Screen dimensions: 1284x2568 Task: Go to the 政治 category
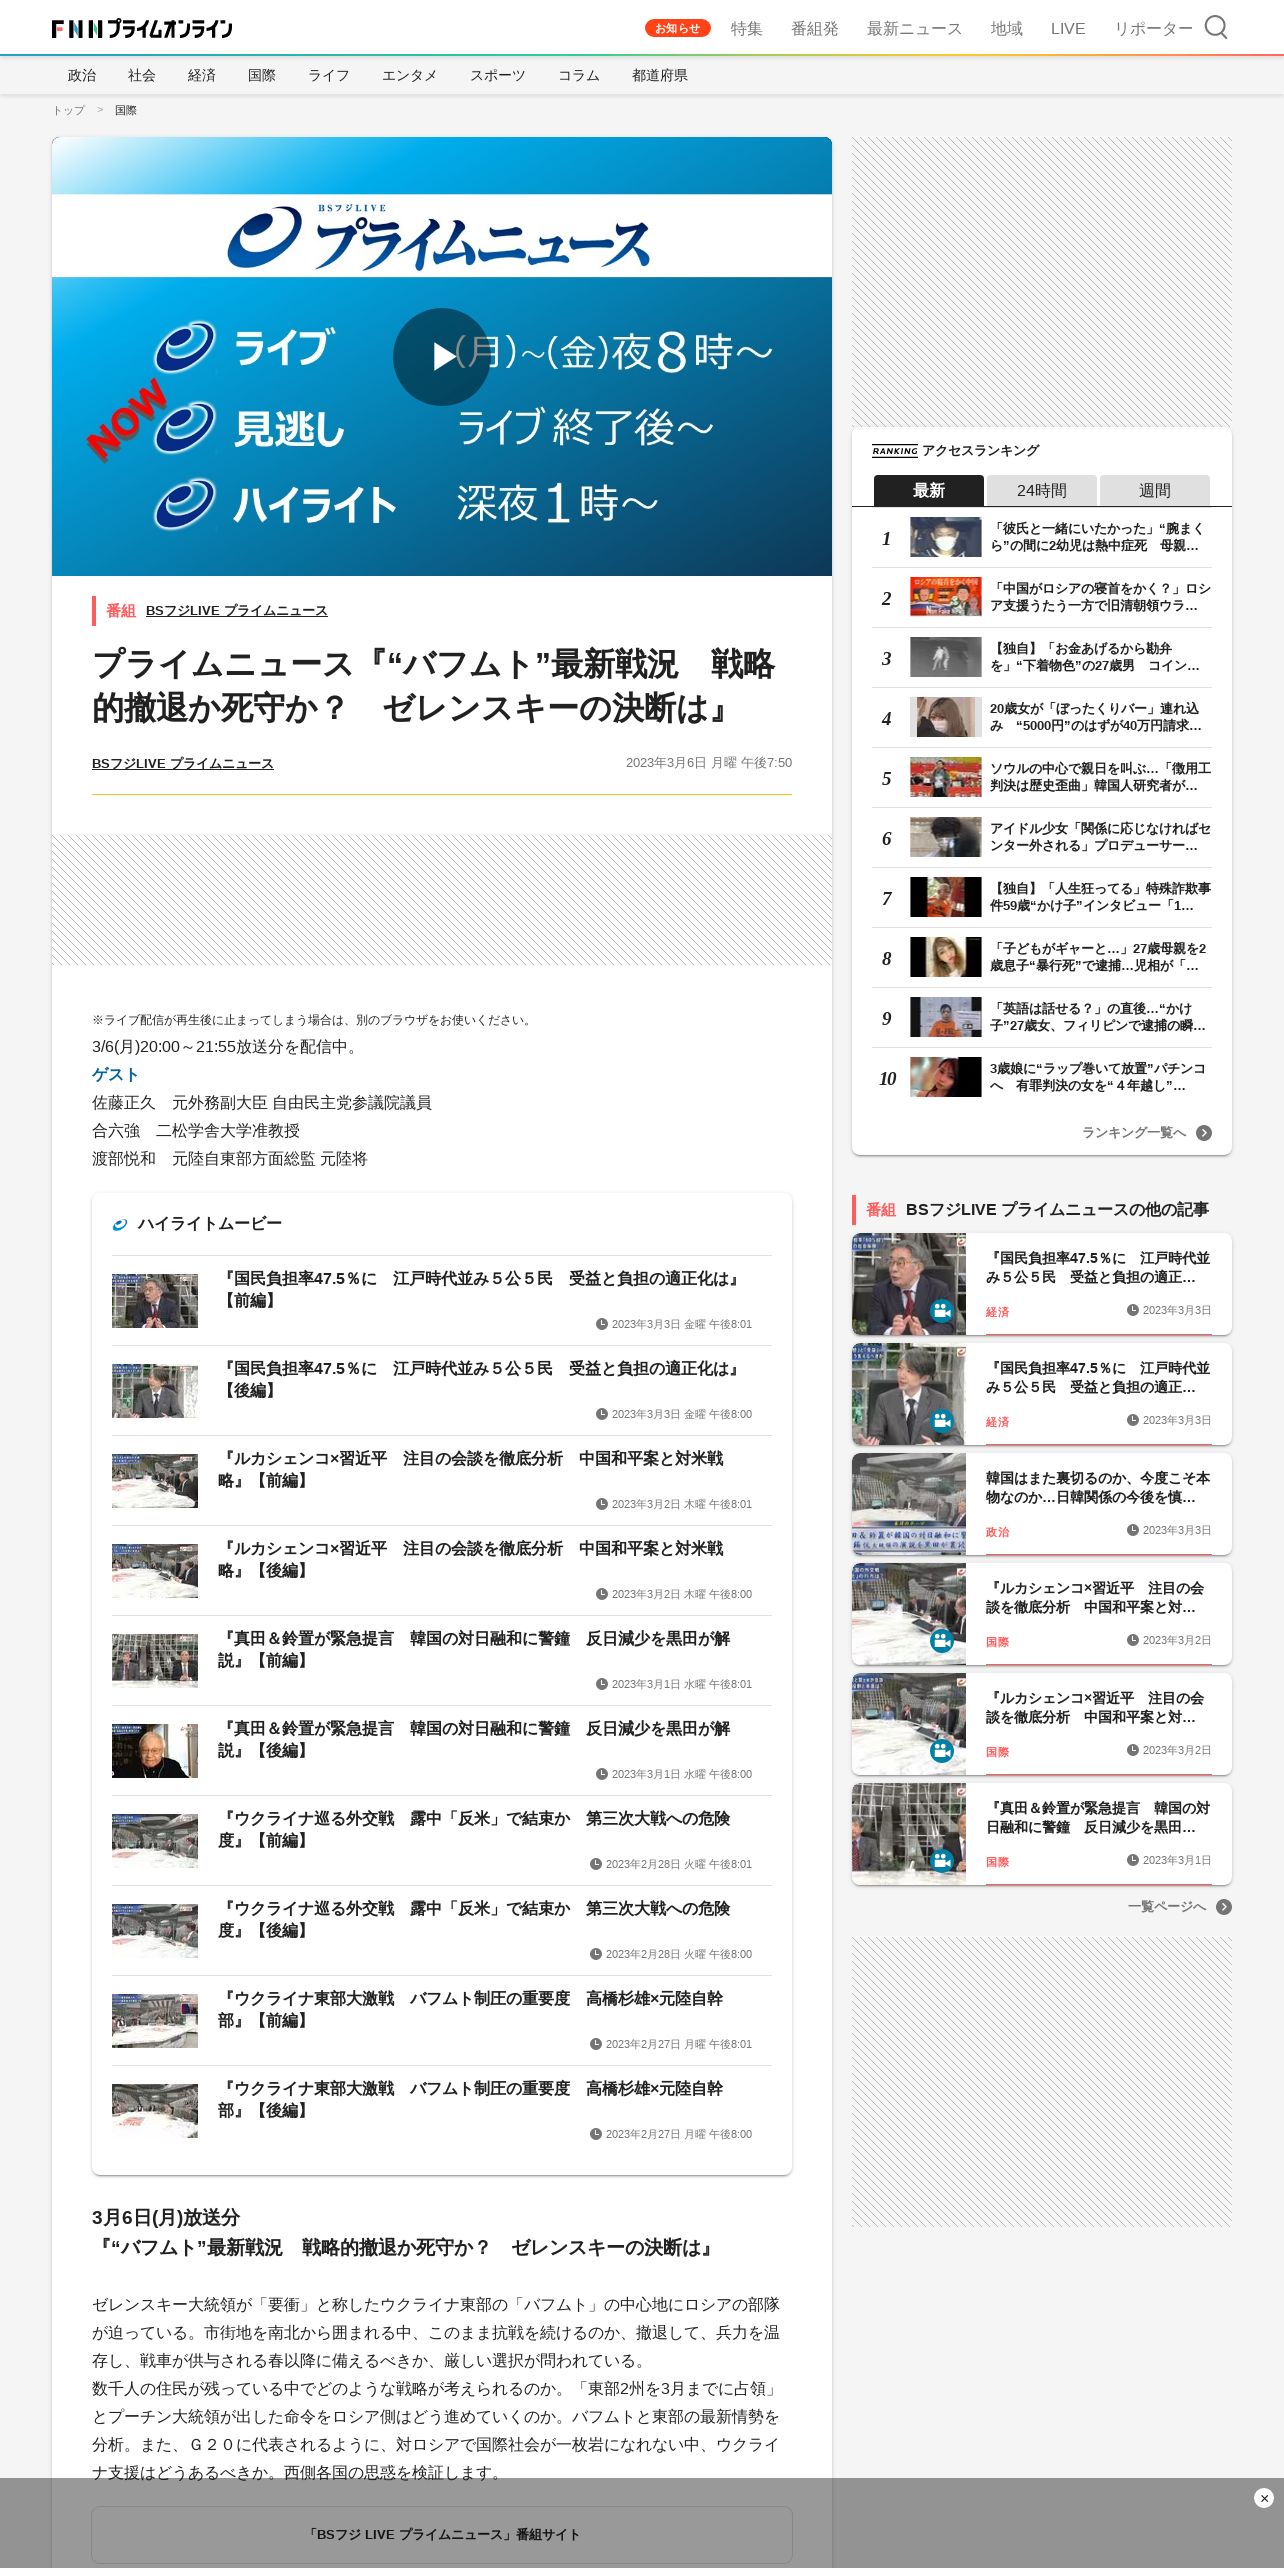pos(82,75)
